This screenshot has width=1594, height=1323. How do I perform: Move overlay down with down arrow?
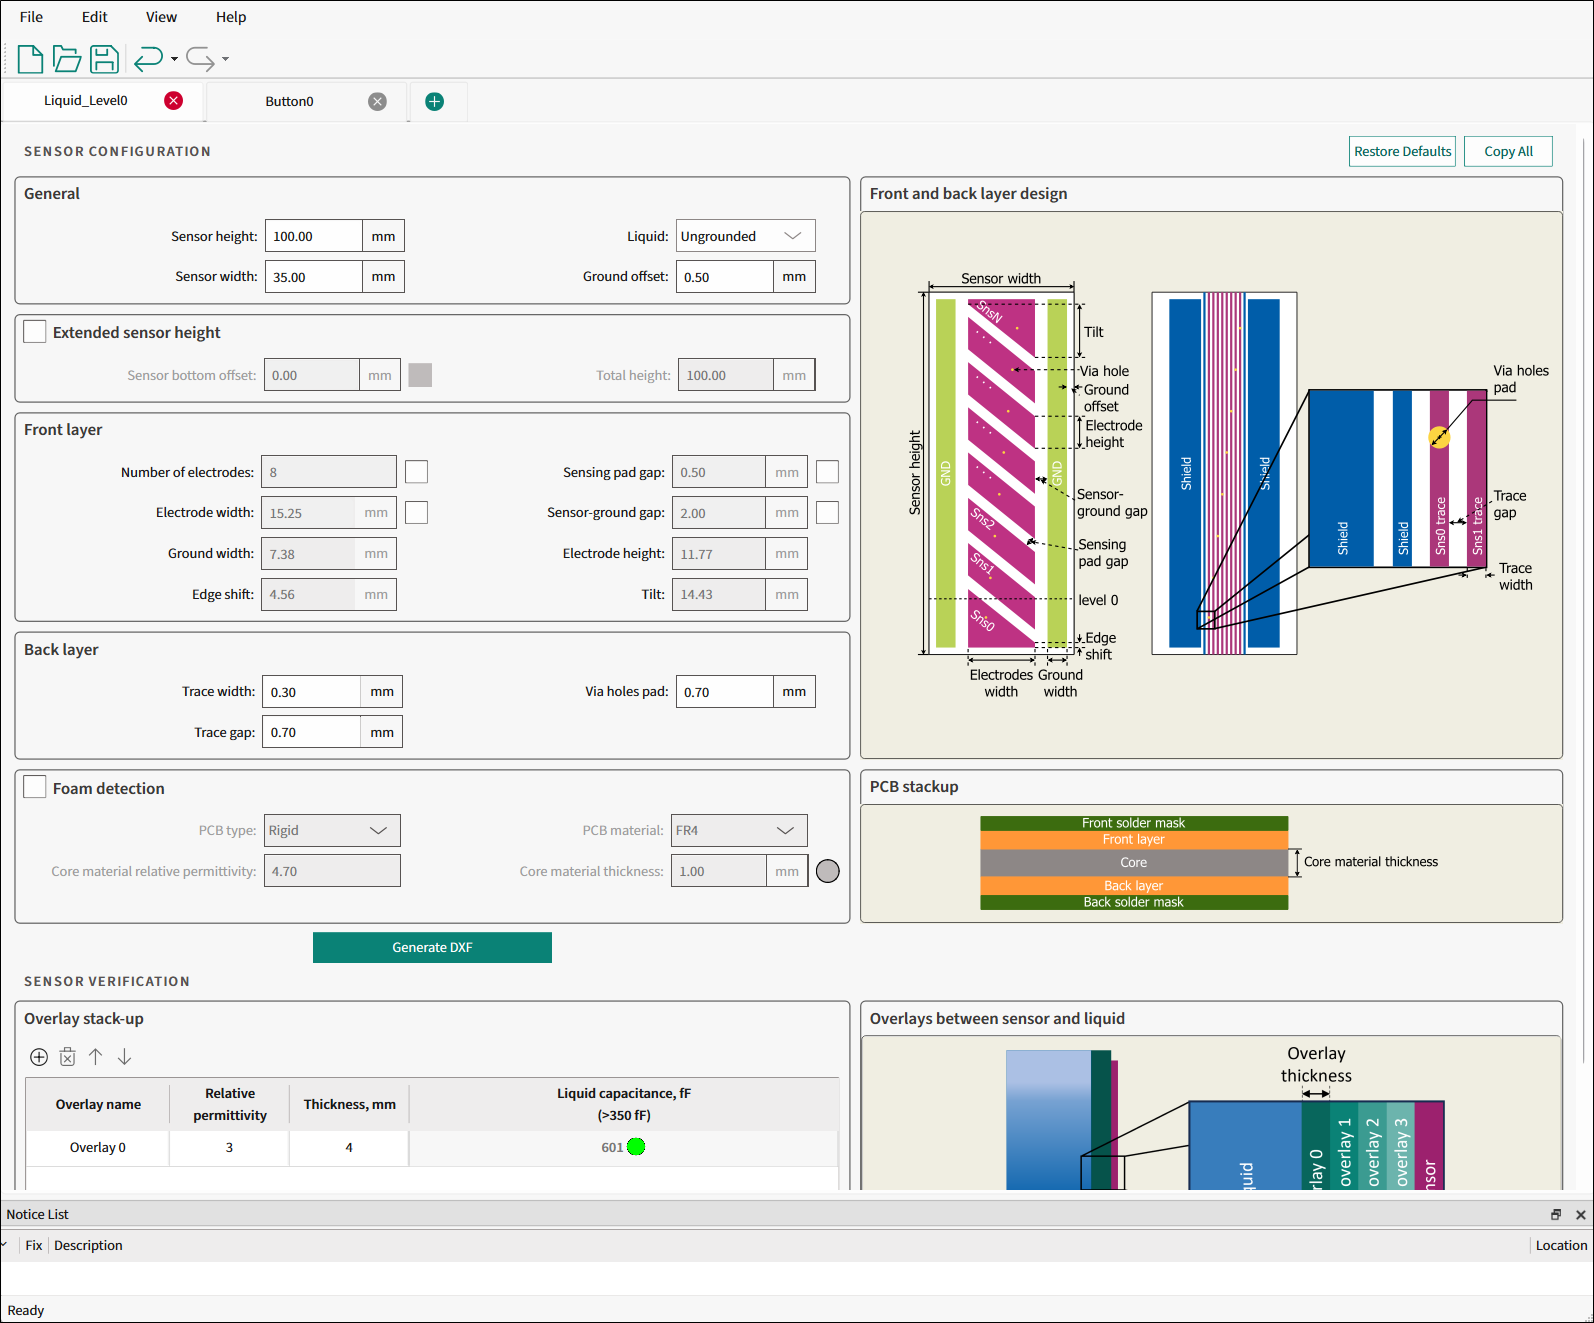coord(125,1057)
